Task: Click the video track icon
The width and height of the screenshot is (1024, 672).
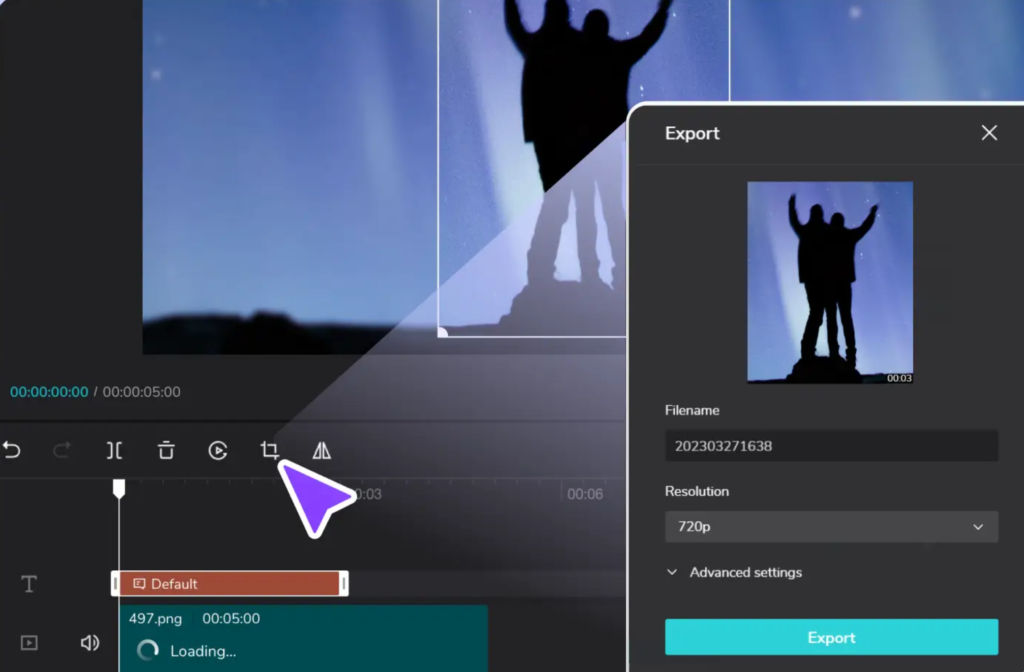Action: (29, 643)
